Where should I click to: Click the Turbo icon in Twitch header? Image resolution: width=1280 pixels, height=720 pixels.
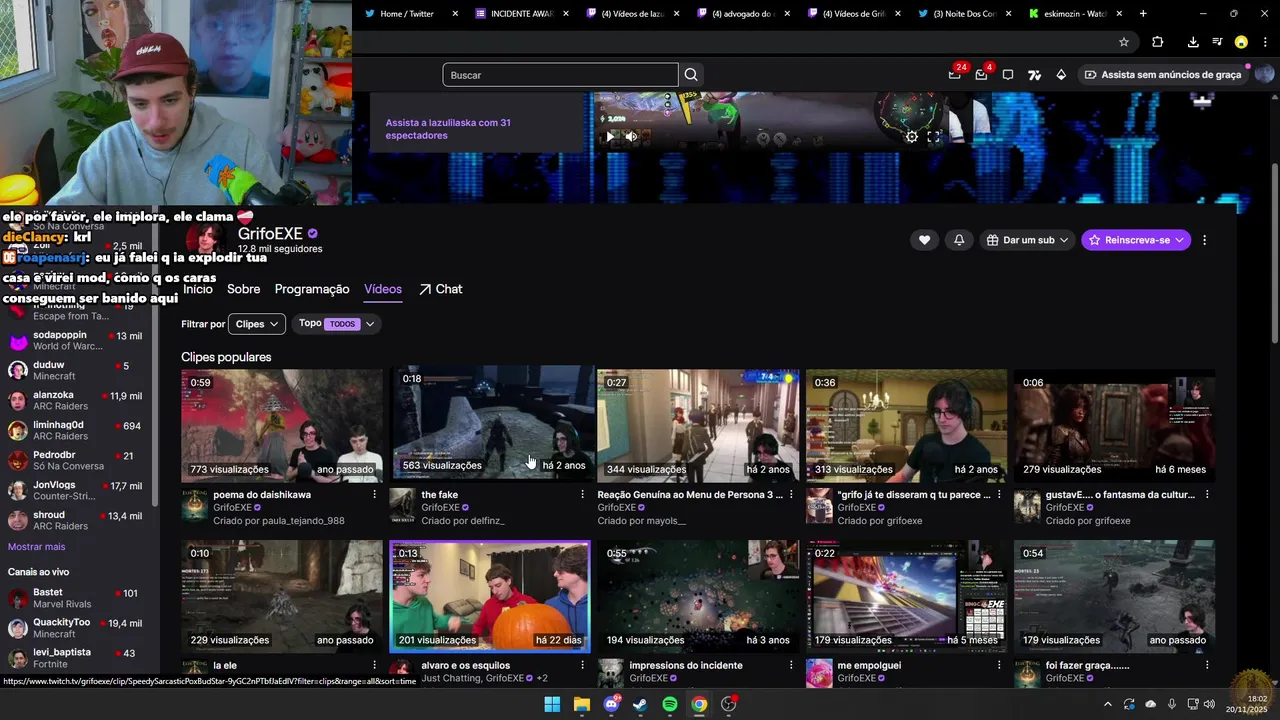[x=1034, y=75]
